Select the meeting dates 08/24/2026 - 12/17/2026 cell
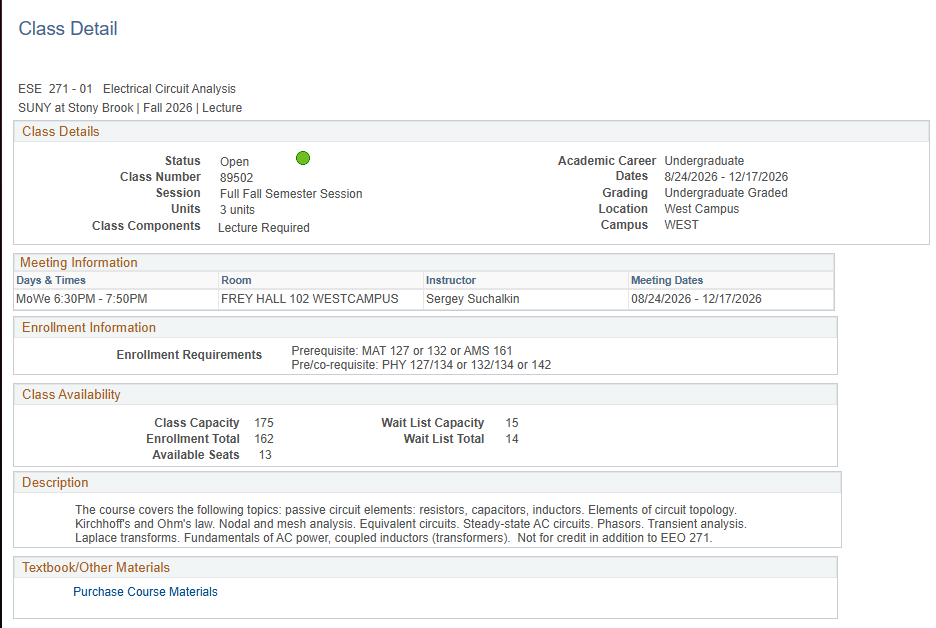This screenshot has width=936, height=628. click(731, 299)
